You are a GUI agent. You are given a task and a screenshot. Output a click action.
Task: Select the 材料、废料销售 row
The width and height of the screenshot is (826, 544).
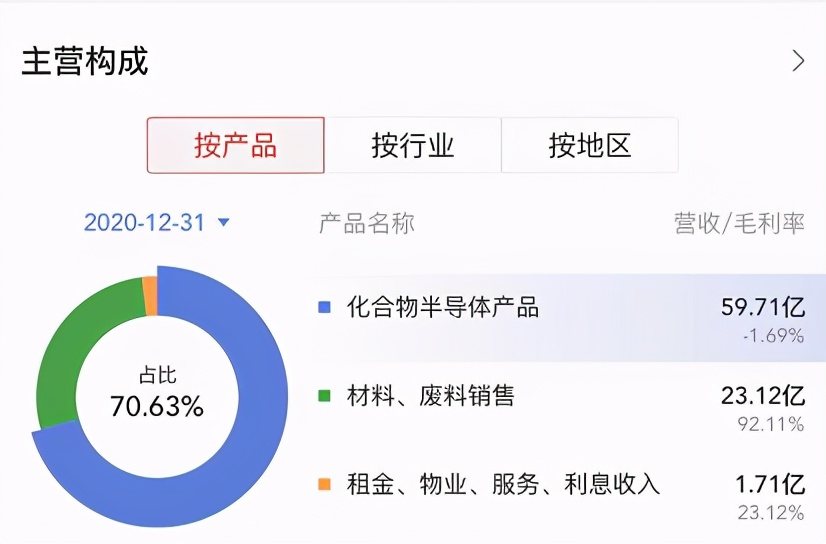click(567, 407)
